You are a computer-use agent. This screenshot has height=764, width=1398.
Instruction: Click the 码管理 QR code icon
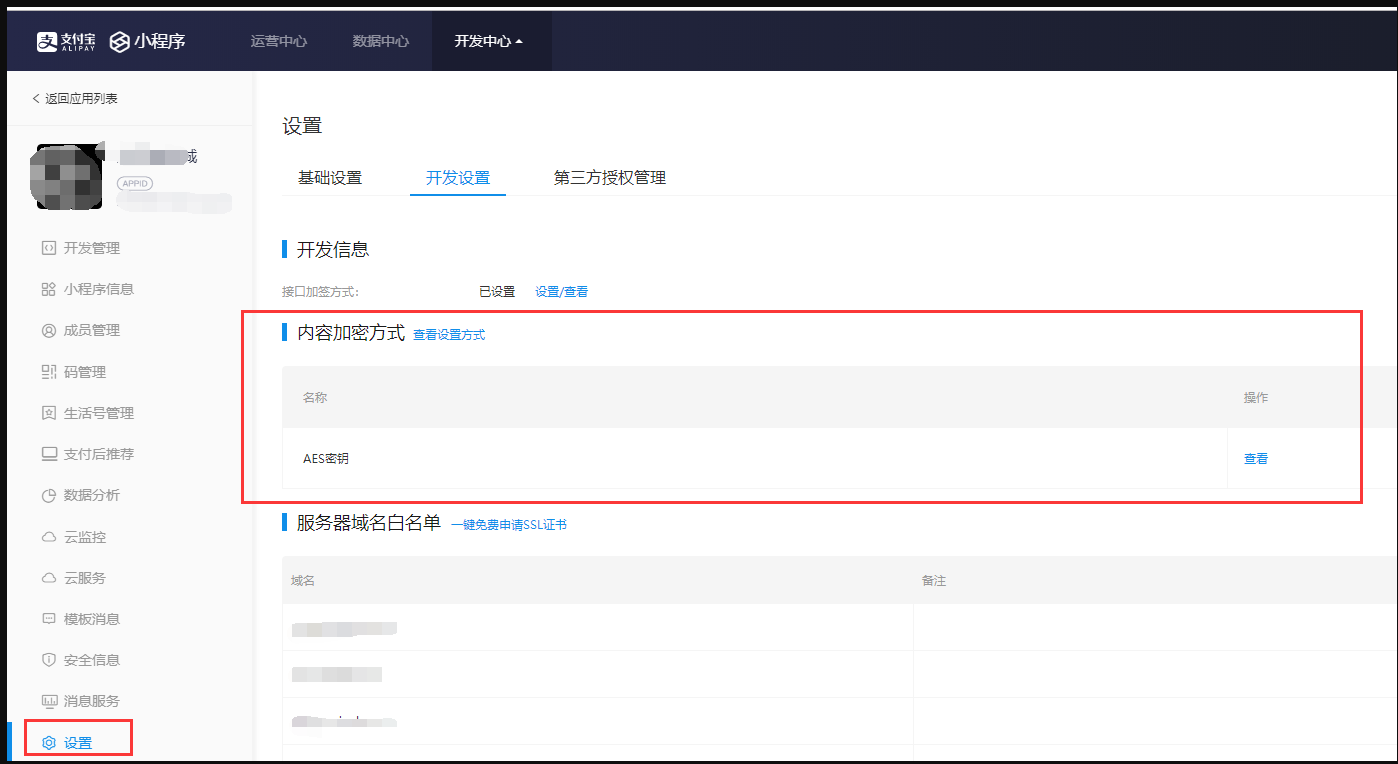pyautogui.click(x=48, y=372)
